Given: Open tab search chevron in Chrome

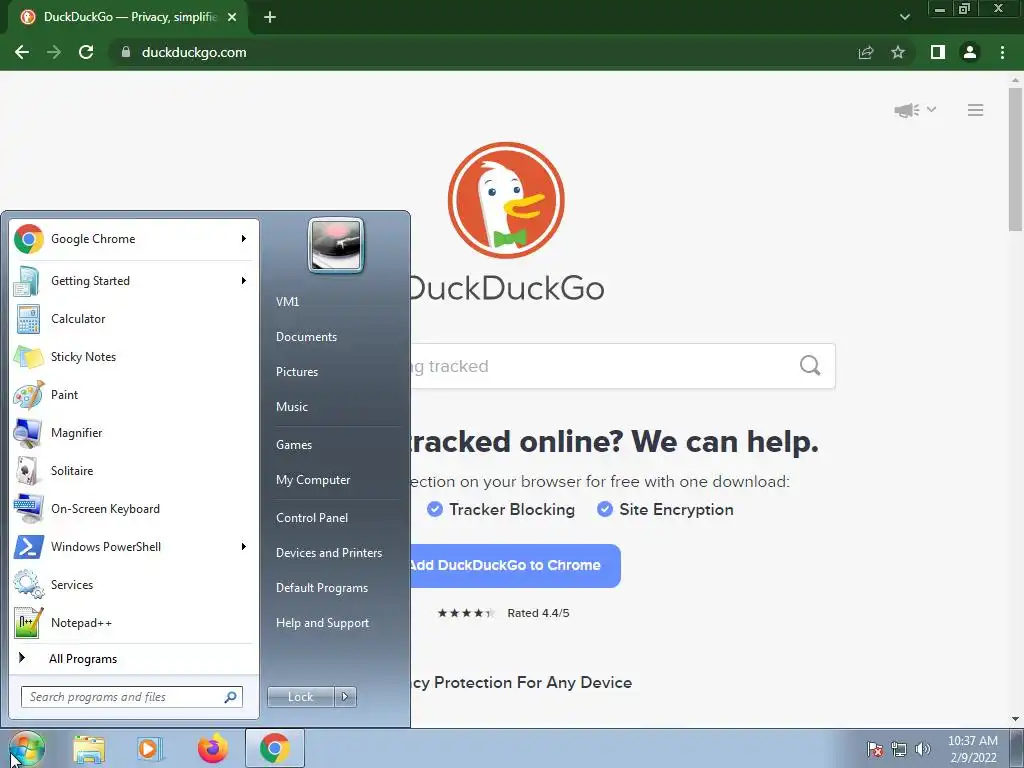Looking at the screenshot, I should (x=904, y=17).
